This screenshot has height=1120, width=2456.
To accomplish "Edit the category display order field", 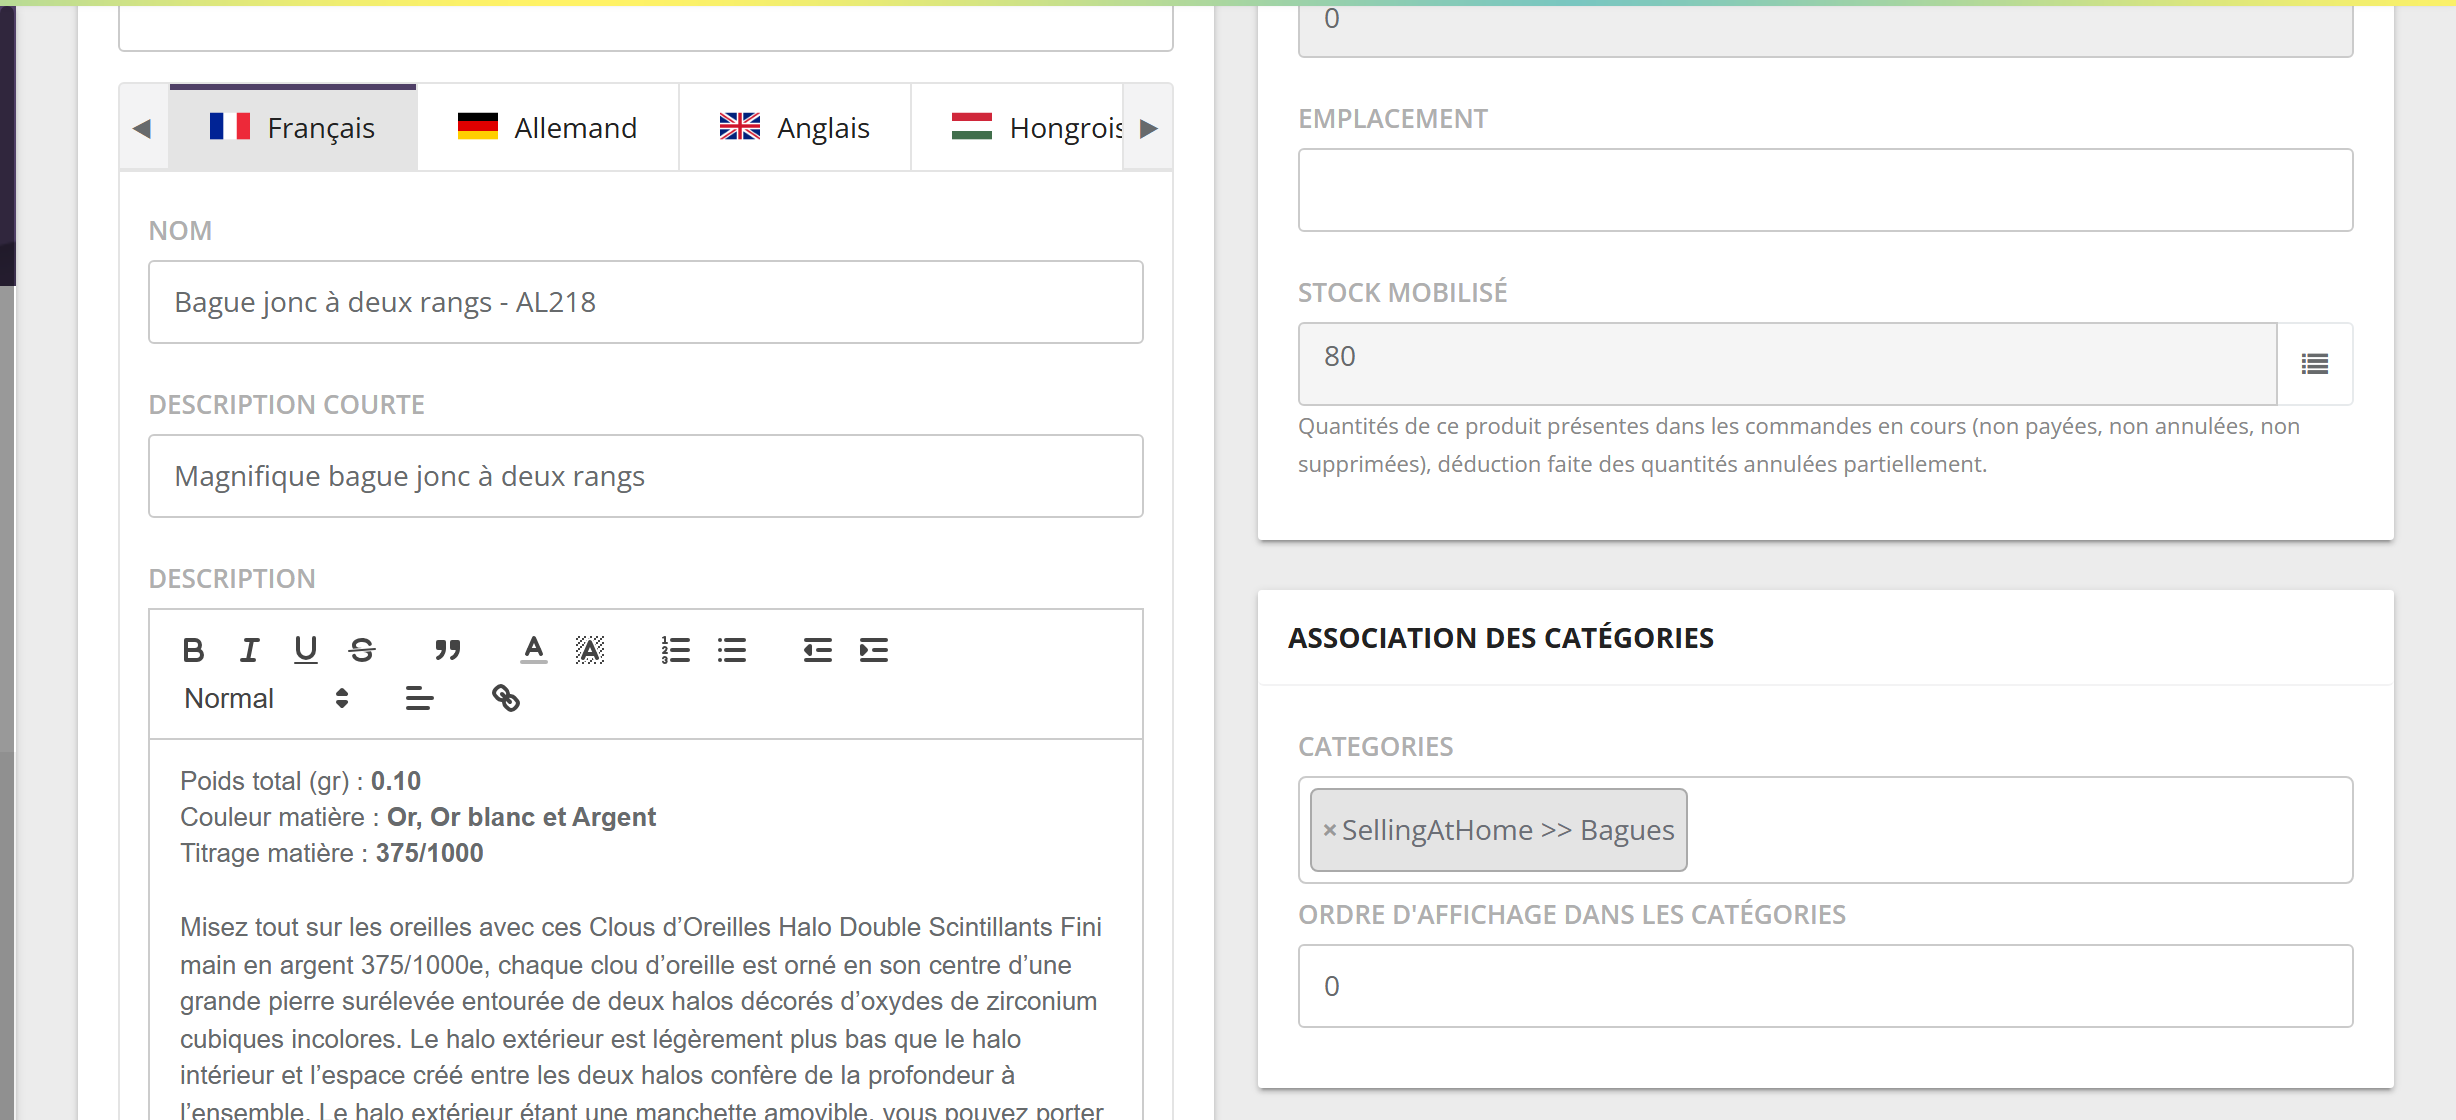I will pyautogui.click(x=1825, y=986).
